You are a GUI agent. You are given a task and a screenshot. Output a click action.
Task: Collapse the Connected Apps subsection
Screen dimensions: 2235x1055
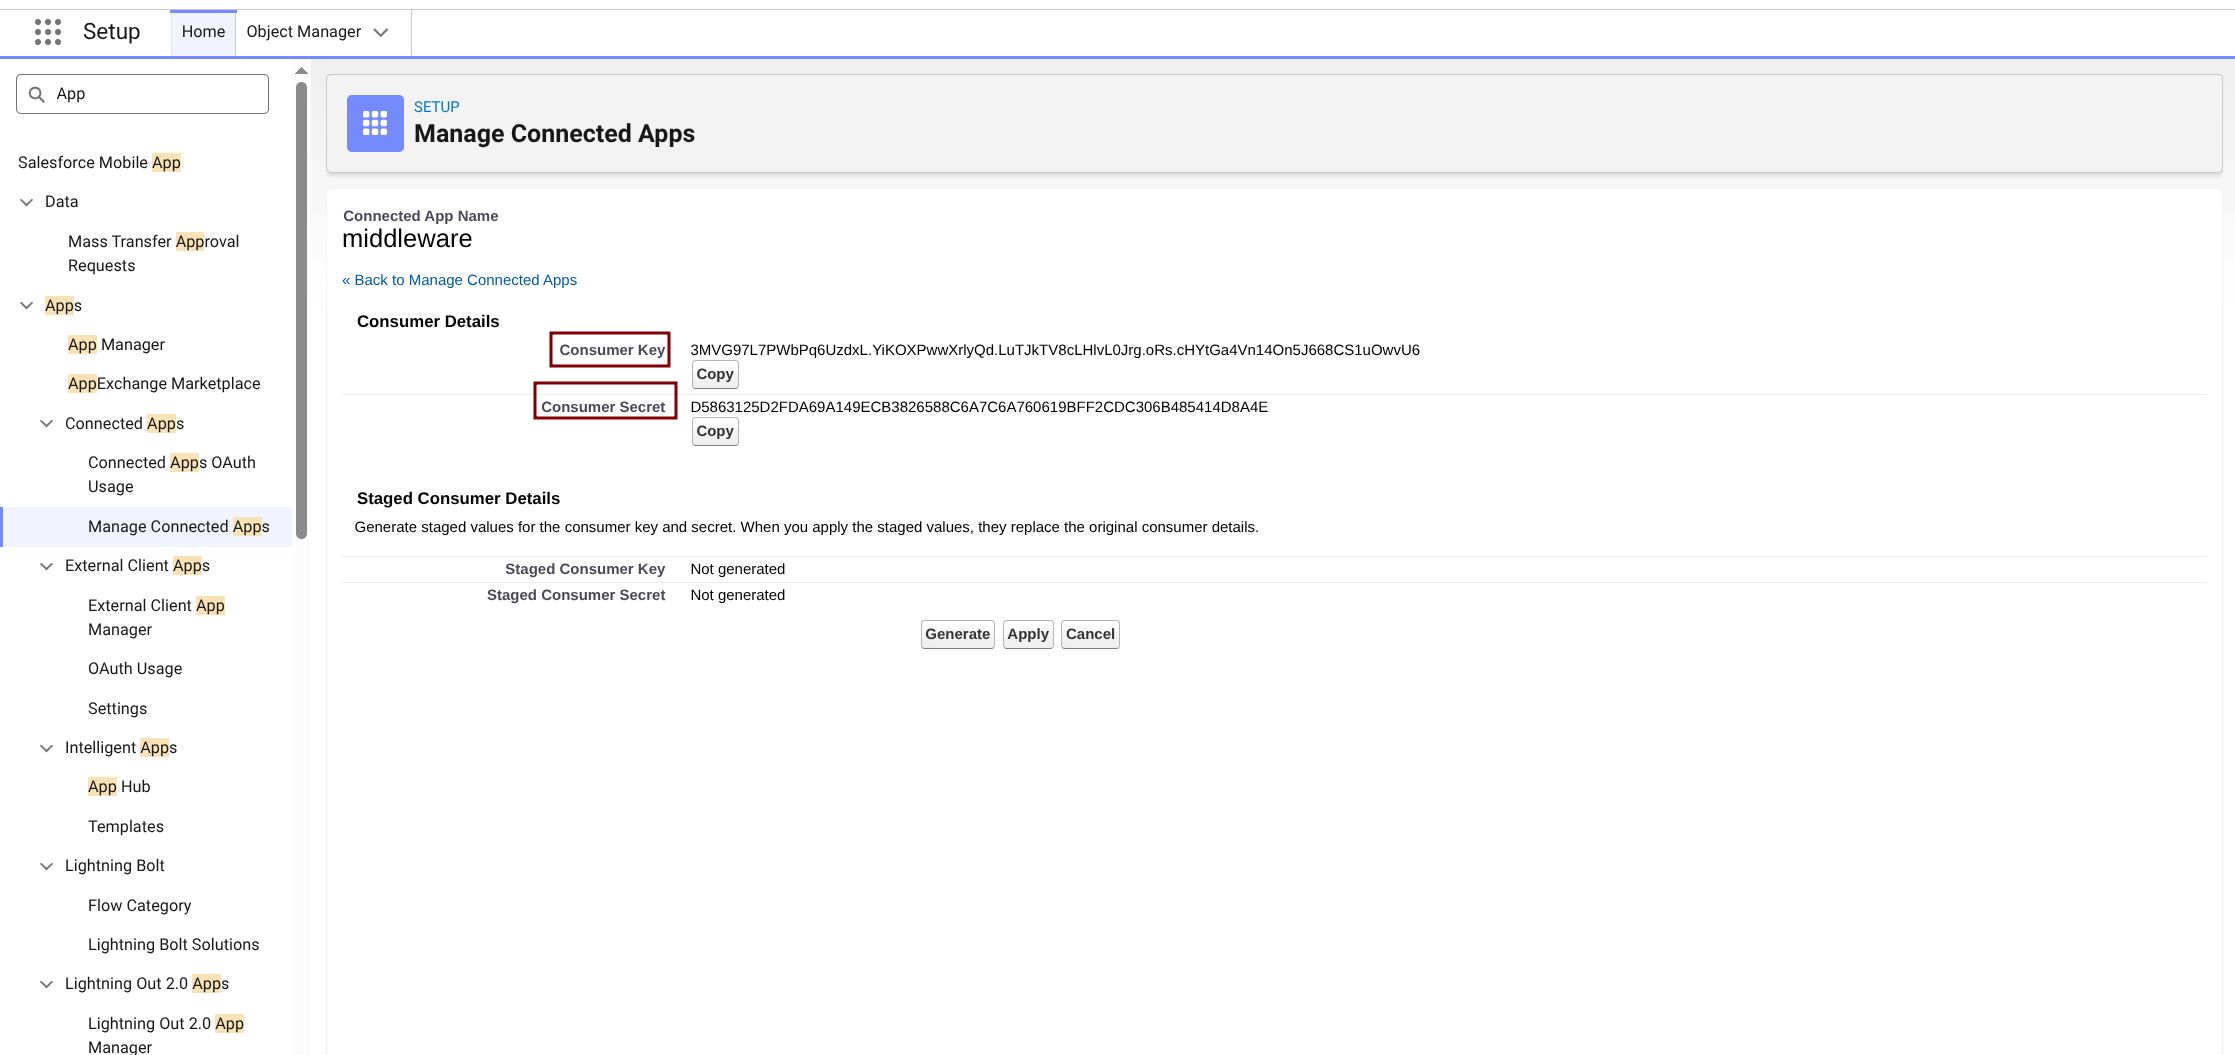(x=47, y=424)
